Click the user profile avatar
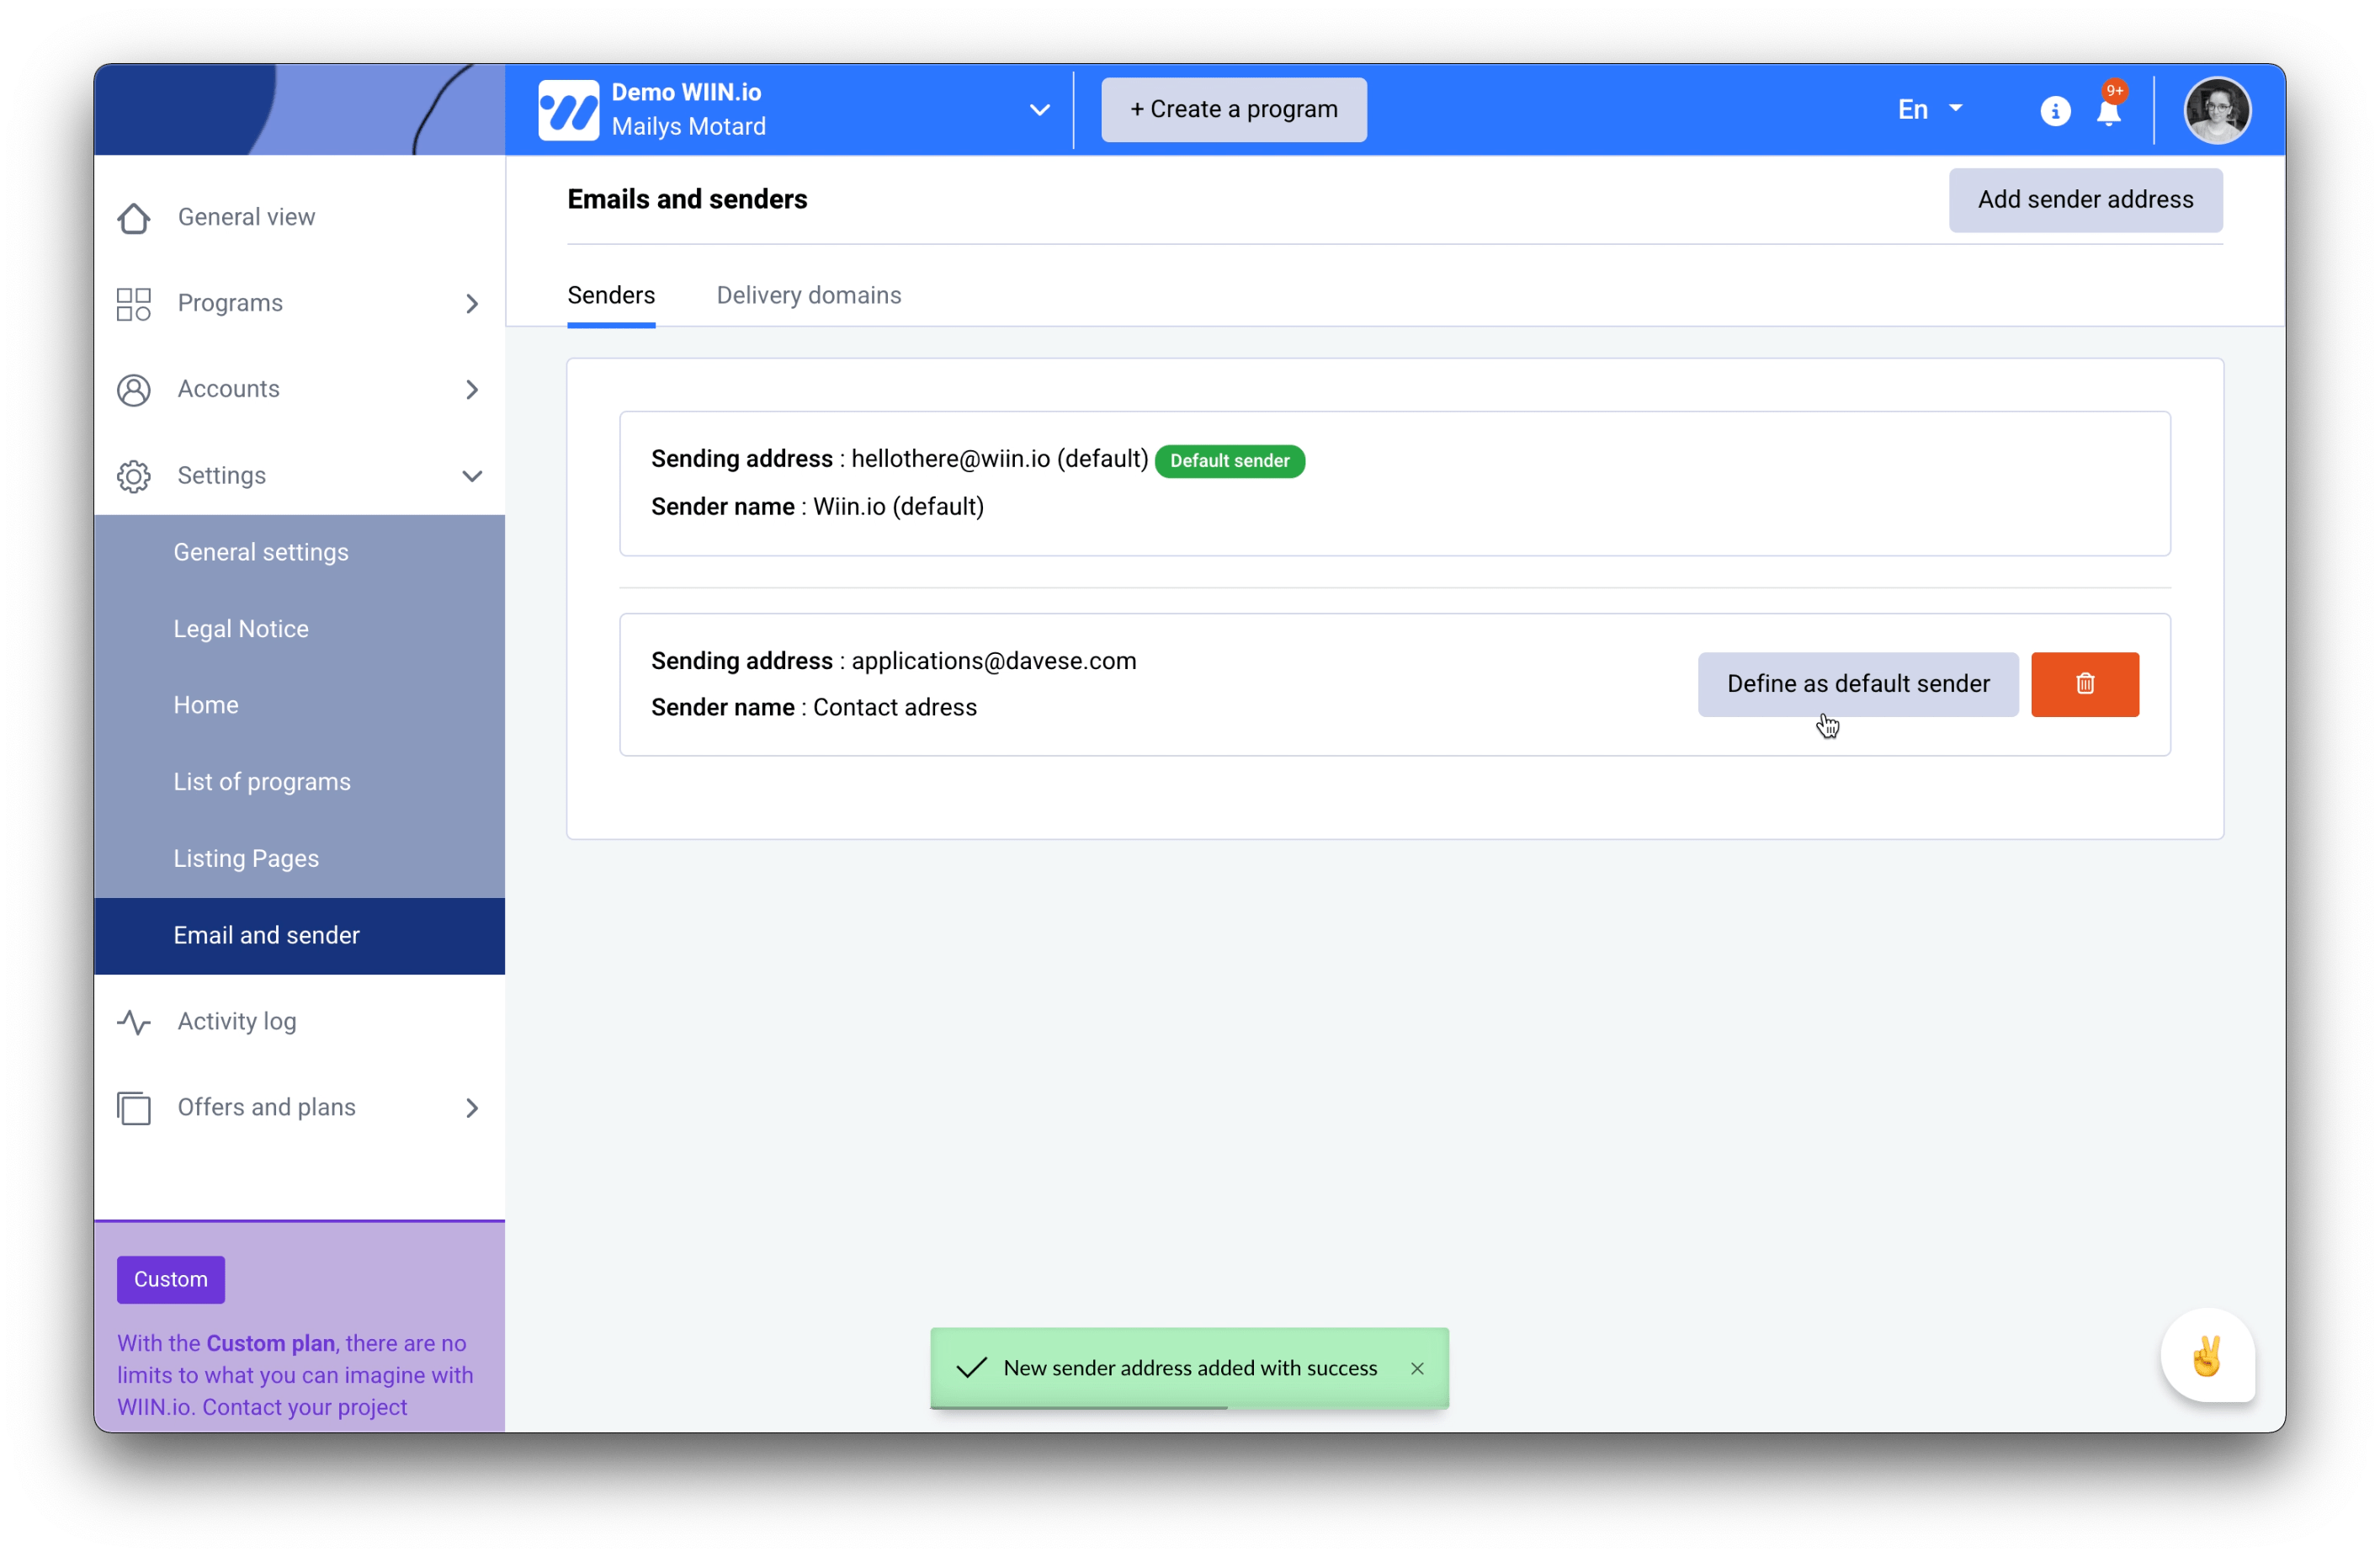The image size is (2380, 1557). [2217, 110]
